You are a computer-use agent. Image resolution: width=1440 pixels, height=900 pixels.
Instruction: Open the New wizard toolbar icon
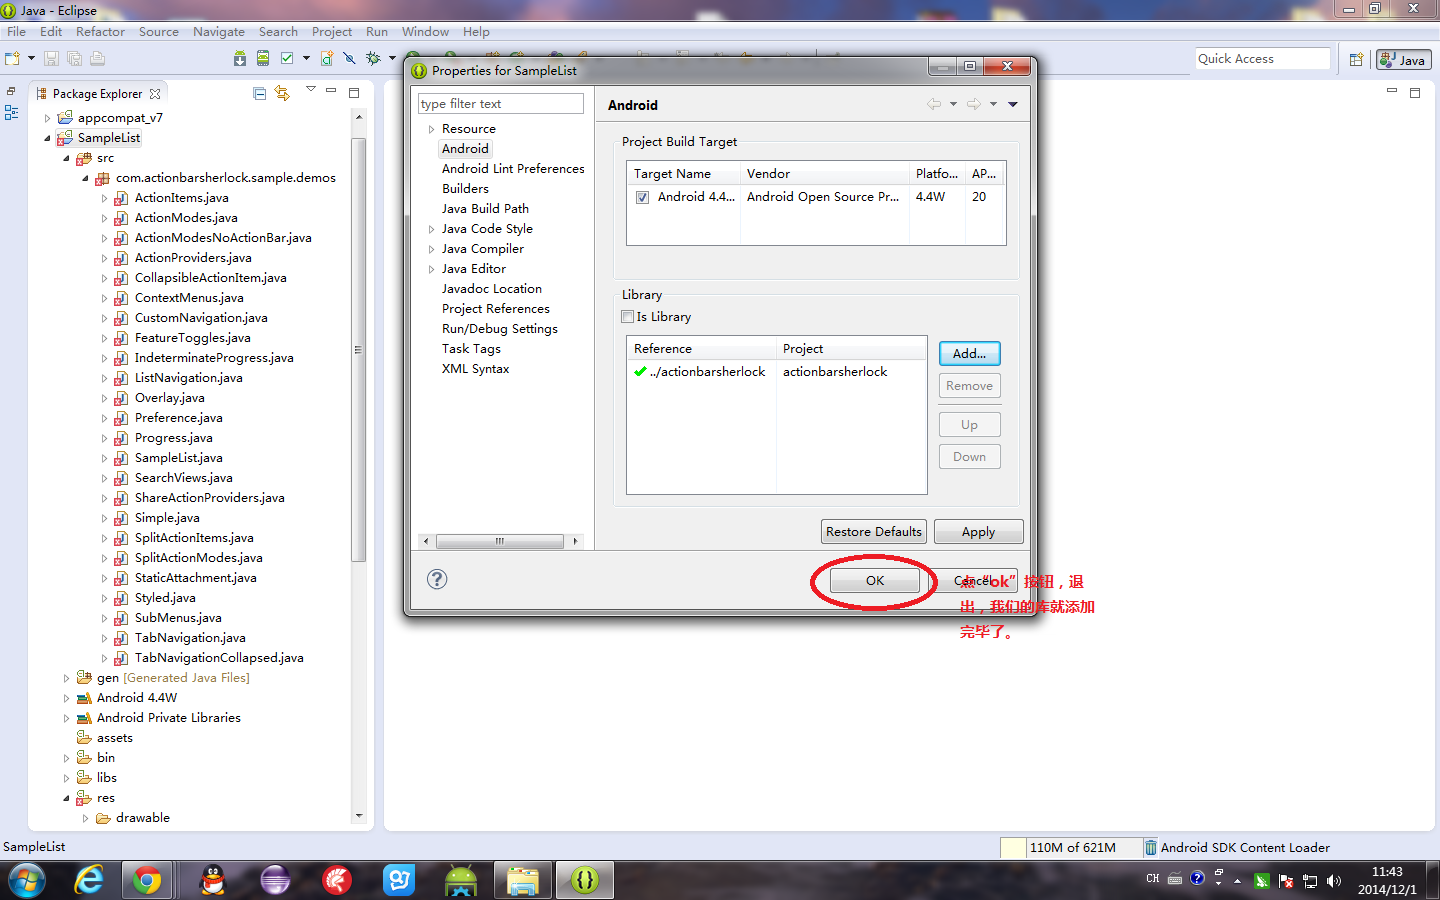pyautogui.click(x=13, y=59)
